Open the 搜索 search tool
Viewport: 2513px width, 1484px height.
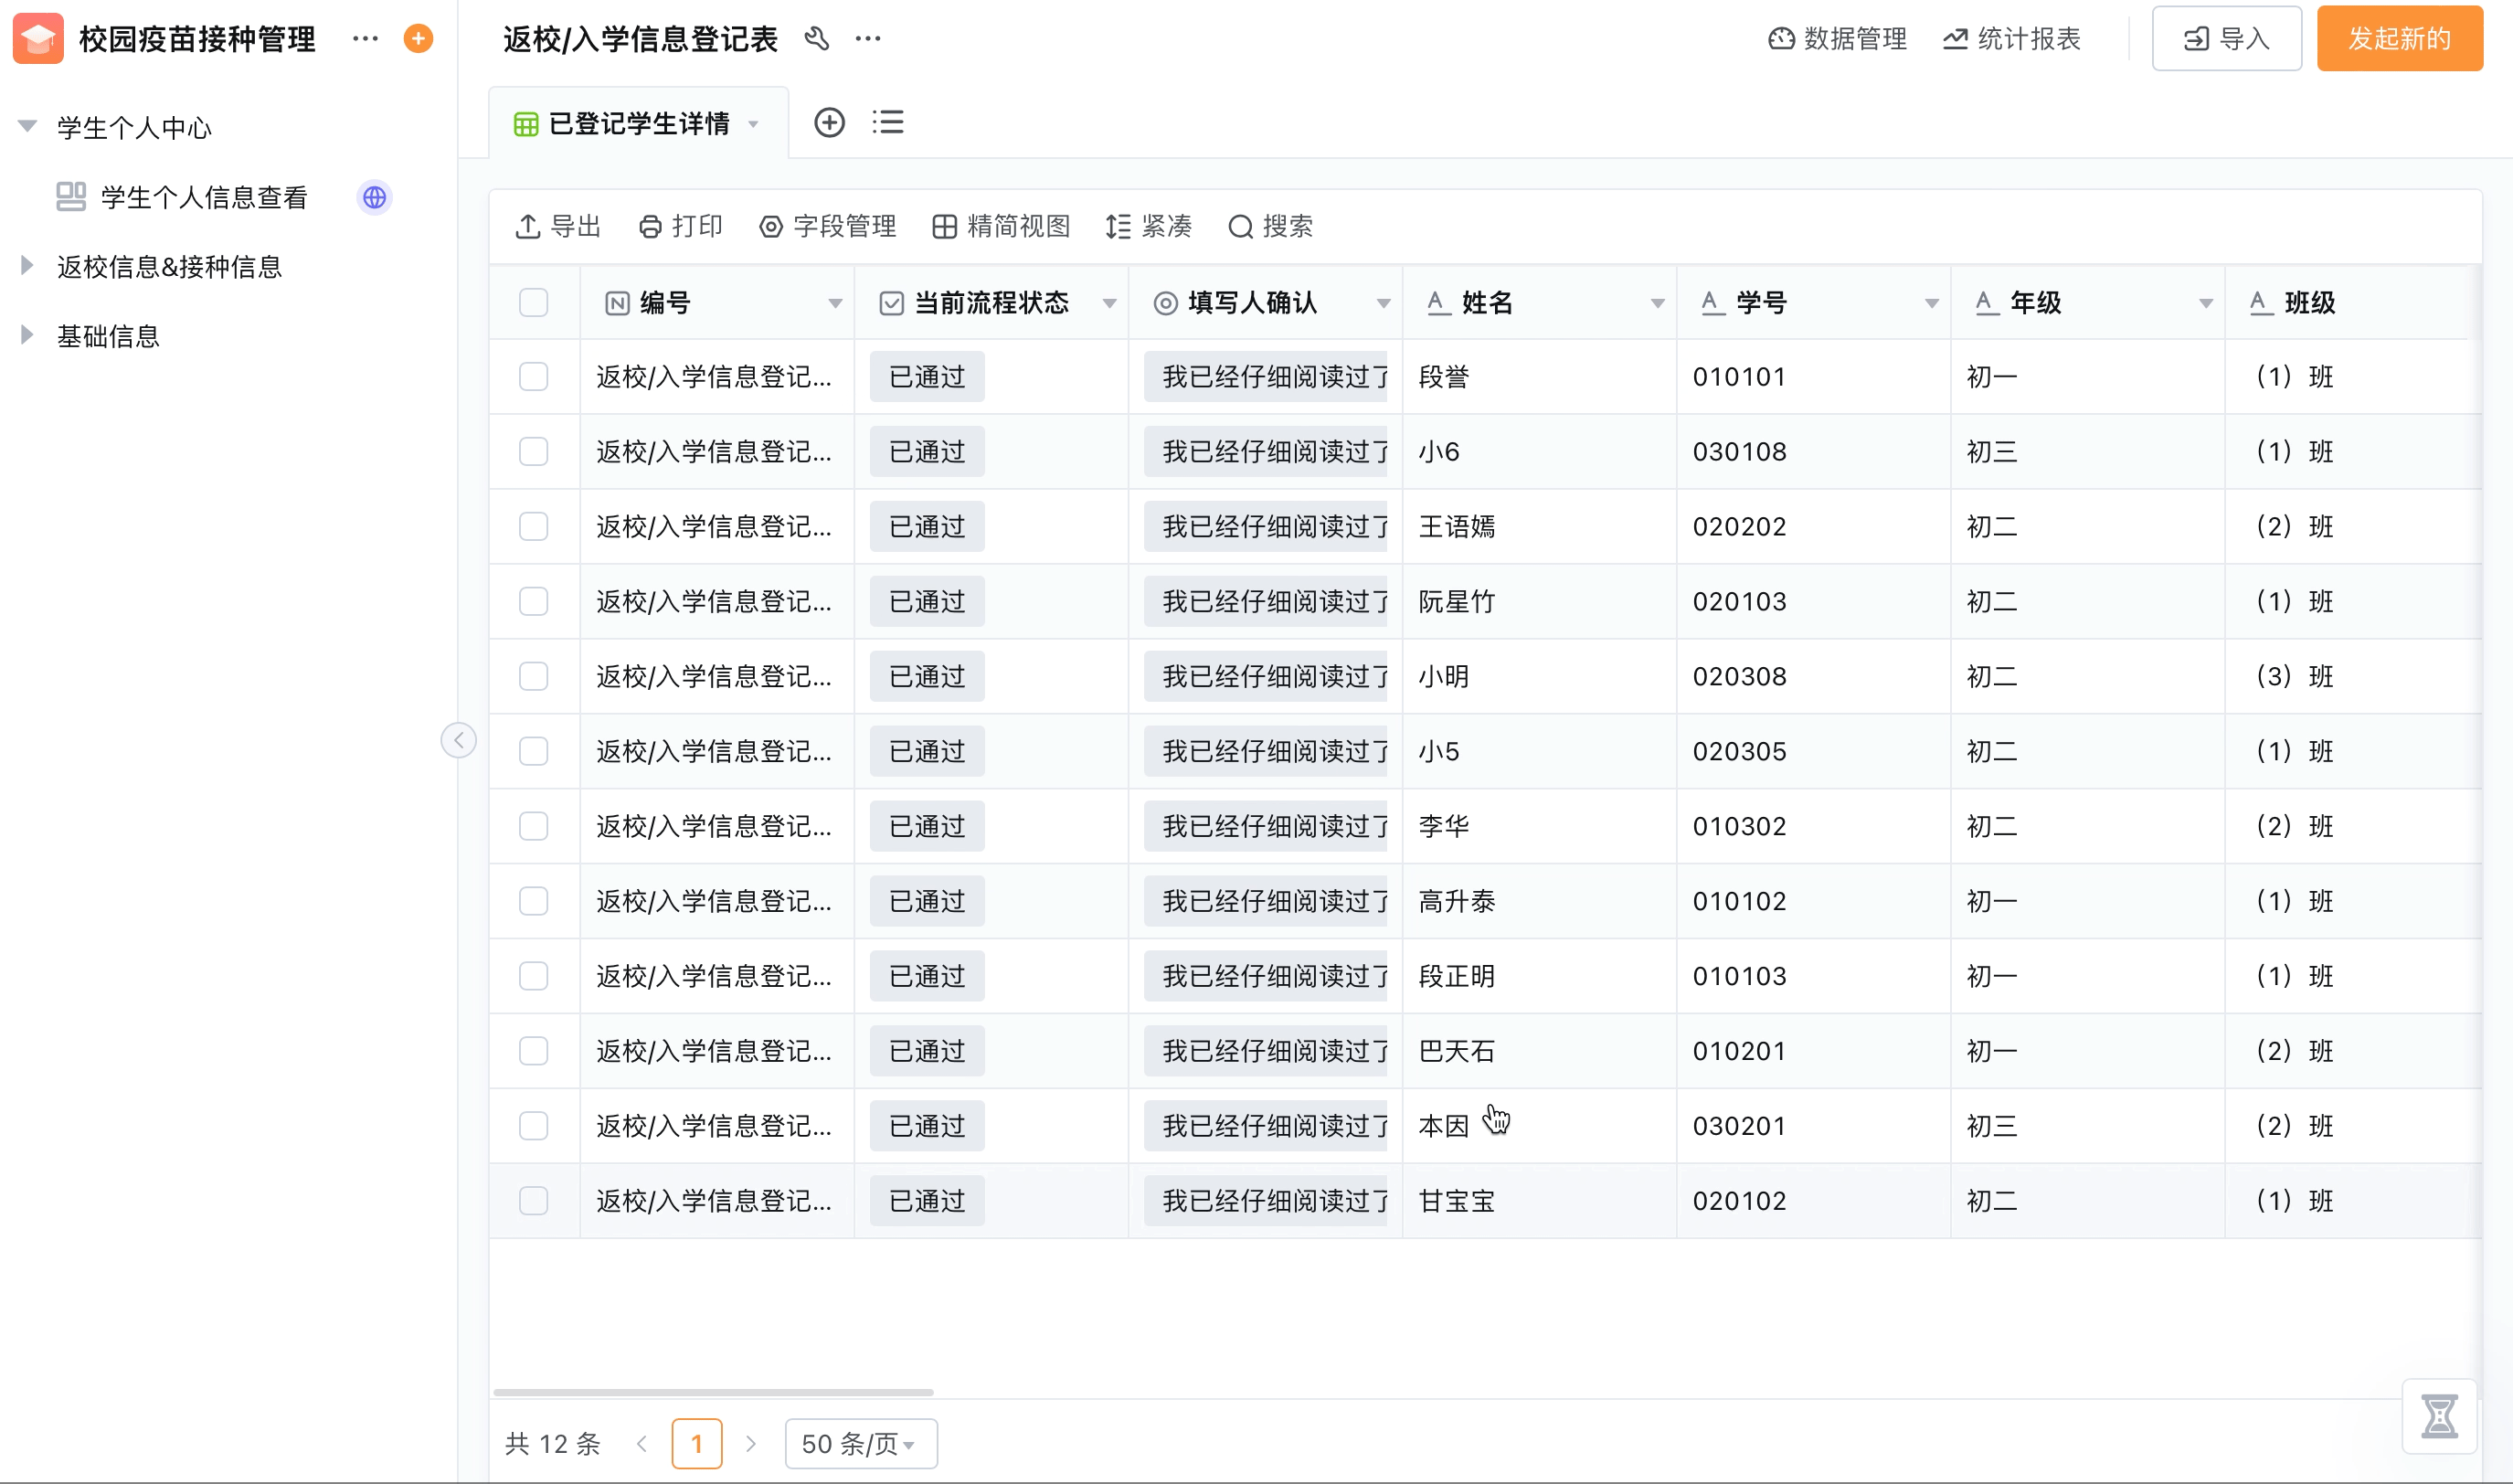pyautogui.click(x=1270, y=226)
